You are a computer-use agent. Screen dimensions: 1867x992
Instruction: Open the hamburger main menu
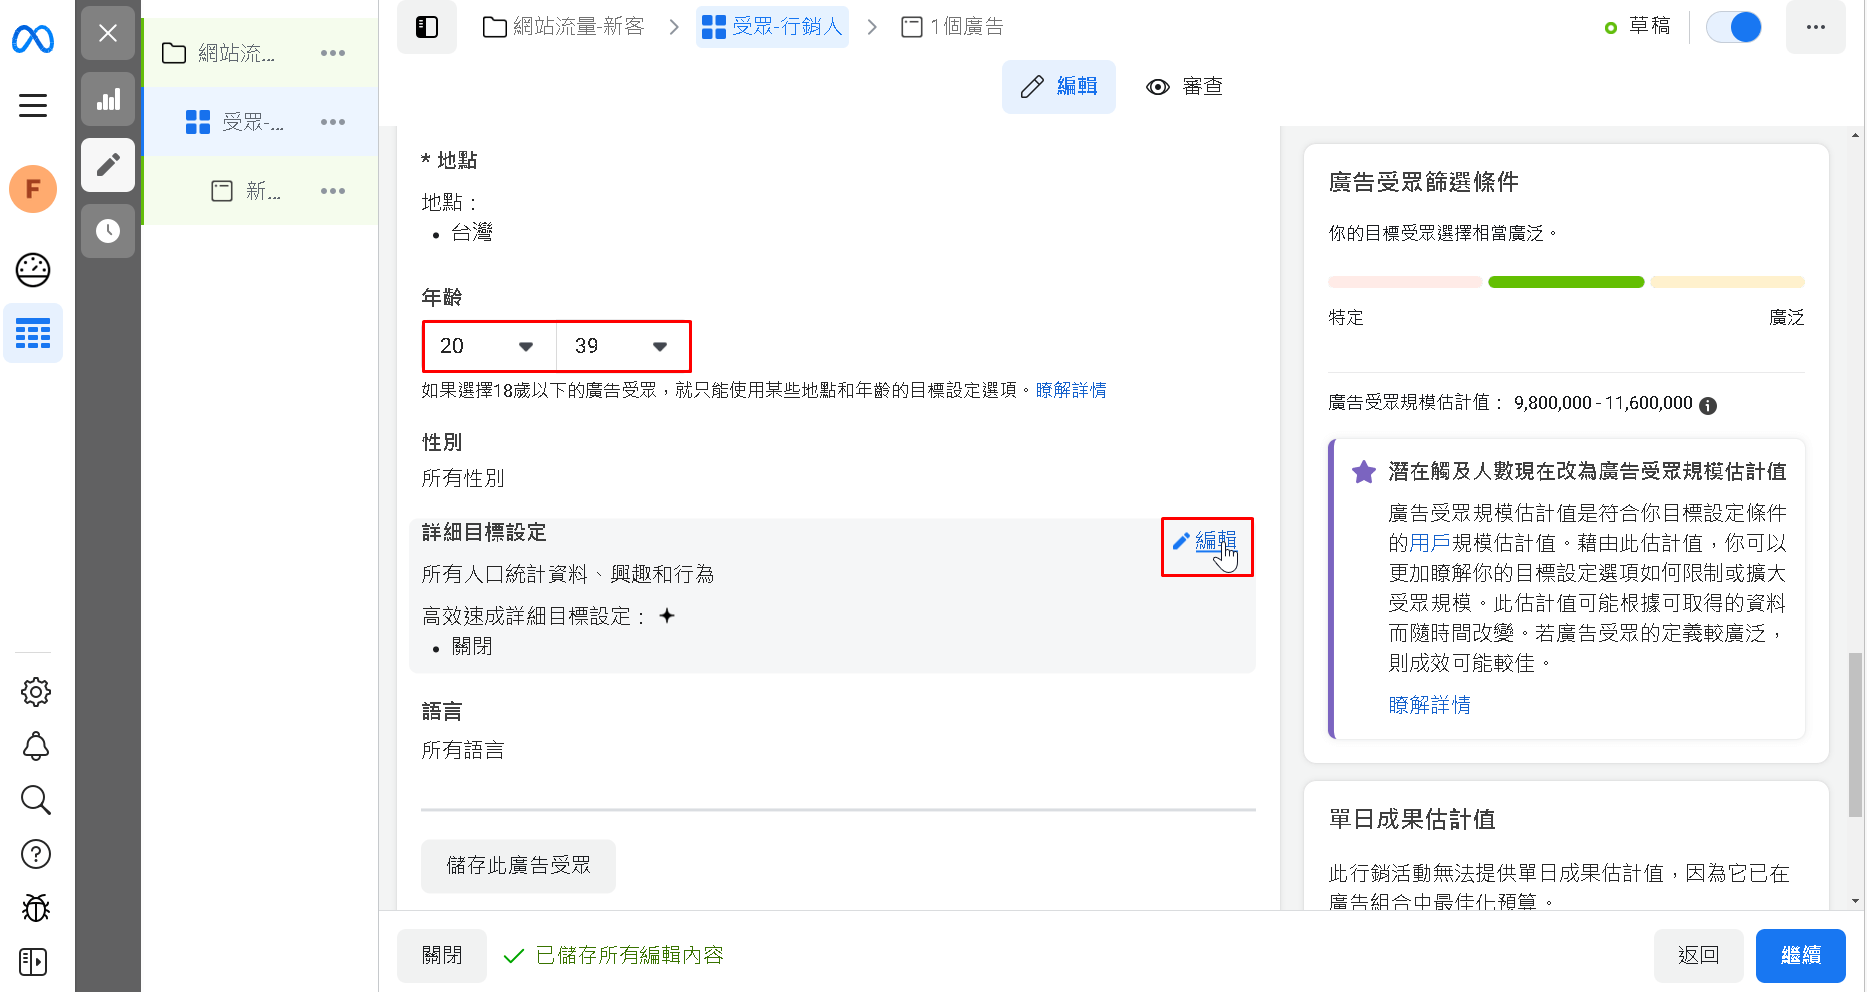tap(33, 105)
